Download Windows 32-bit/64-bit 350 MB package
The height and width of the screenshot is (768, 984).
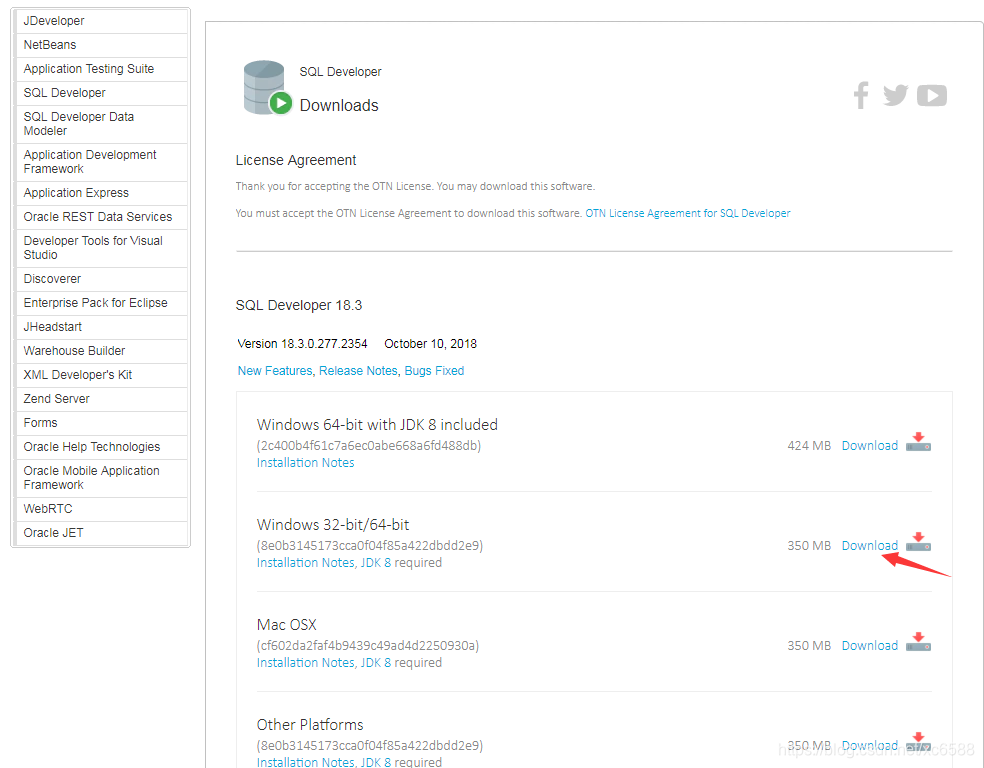[870, 545]
